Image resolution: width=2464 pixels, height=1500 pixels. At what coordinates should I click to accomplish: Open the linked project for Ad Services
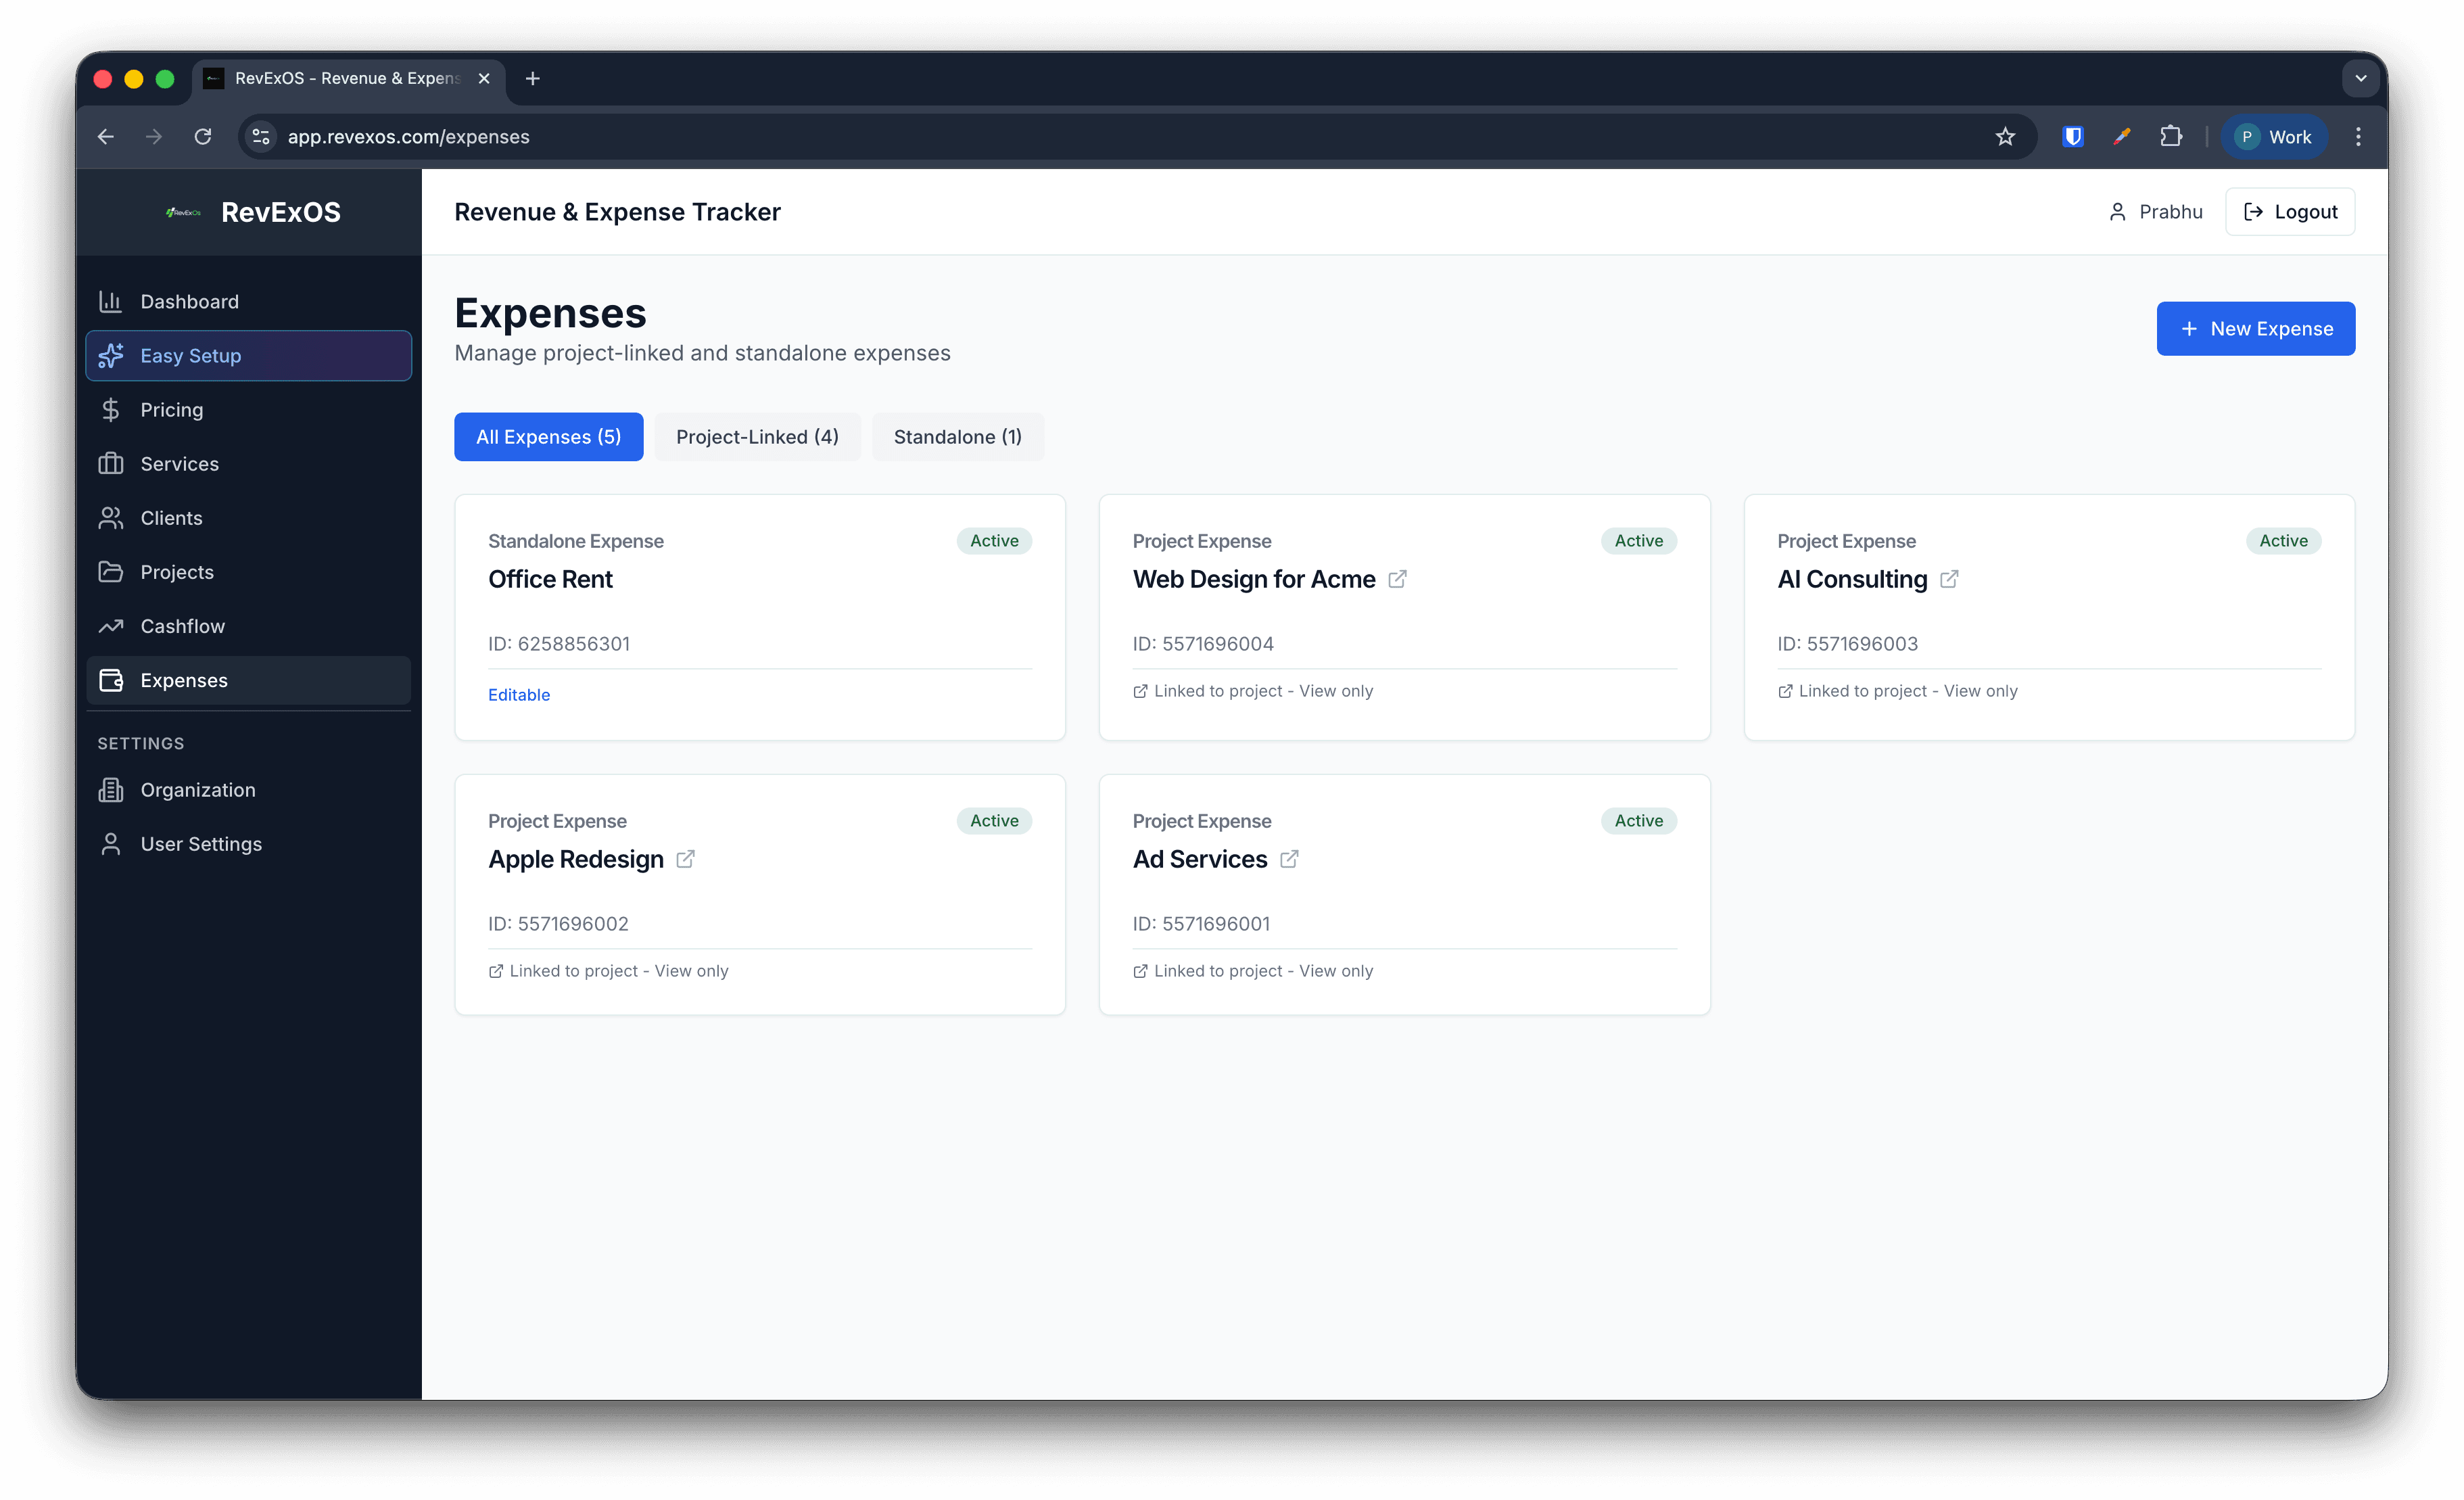(1289, 858)
